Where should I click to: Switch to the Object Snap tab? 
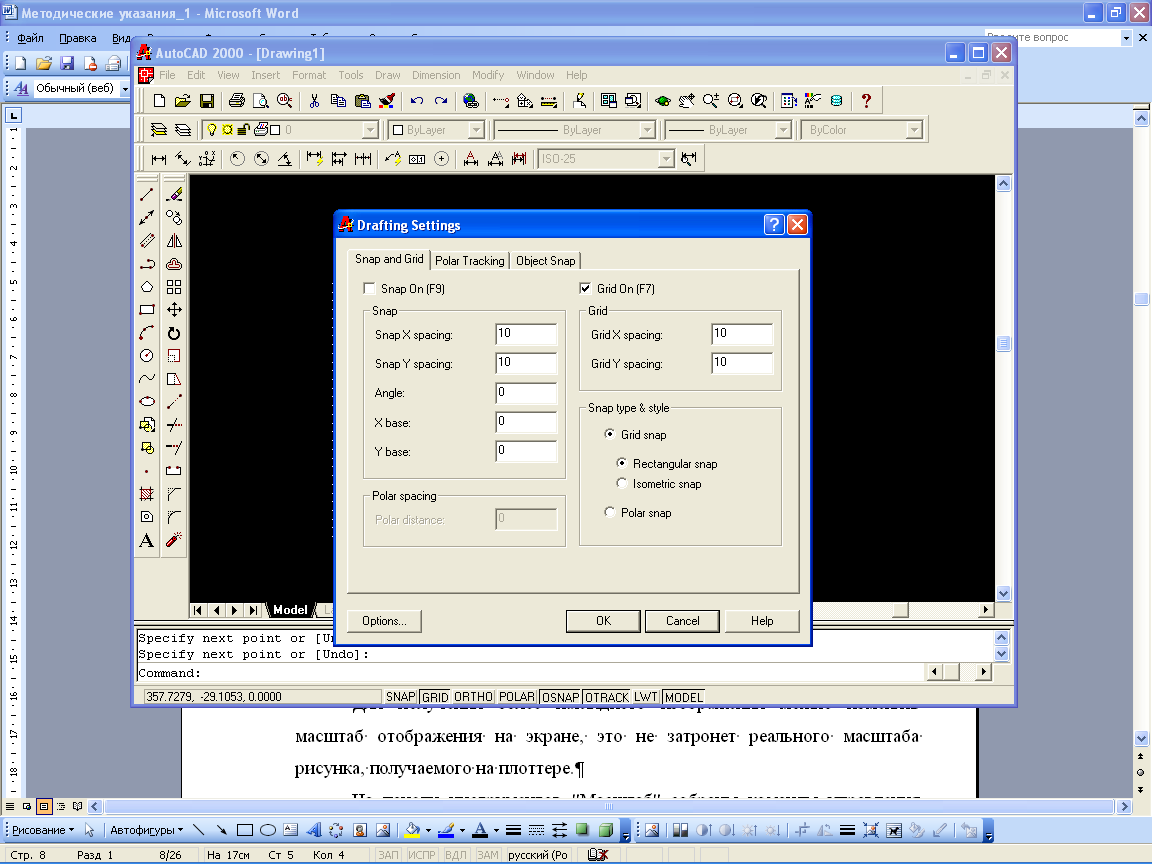(x=546, y=261)
